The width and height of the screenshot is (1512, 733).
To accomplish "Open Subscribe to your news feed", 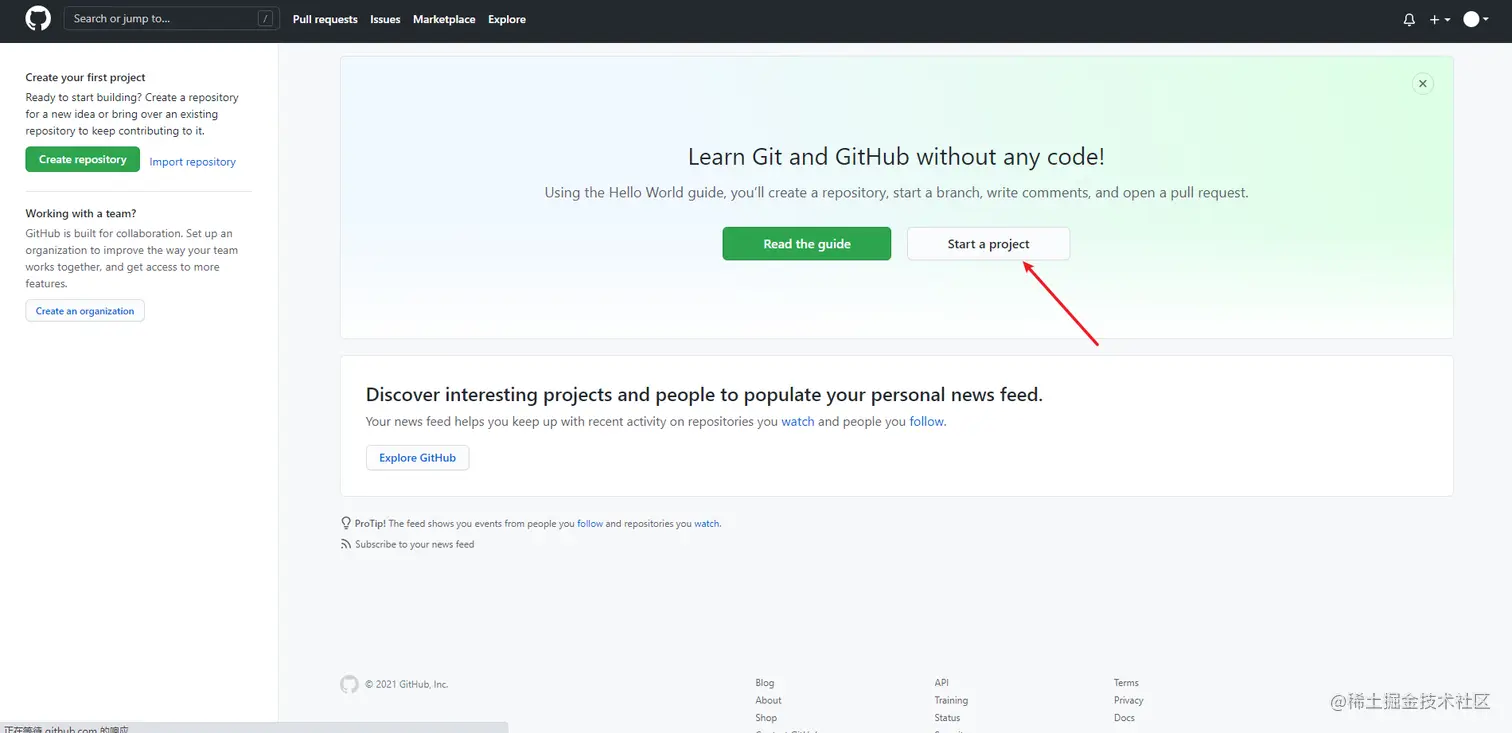I will (414, 544).
